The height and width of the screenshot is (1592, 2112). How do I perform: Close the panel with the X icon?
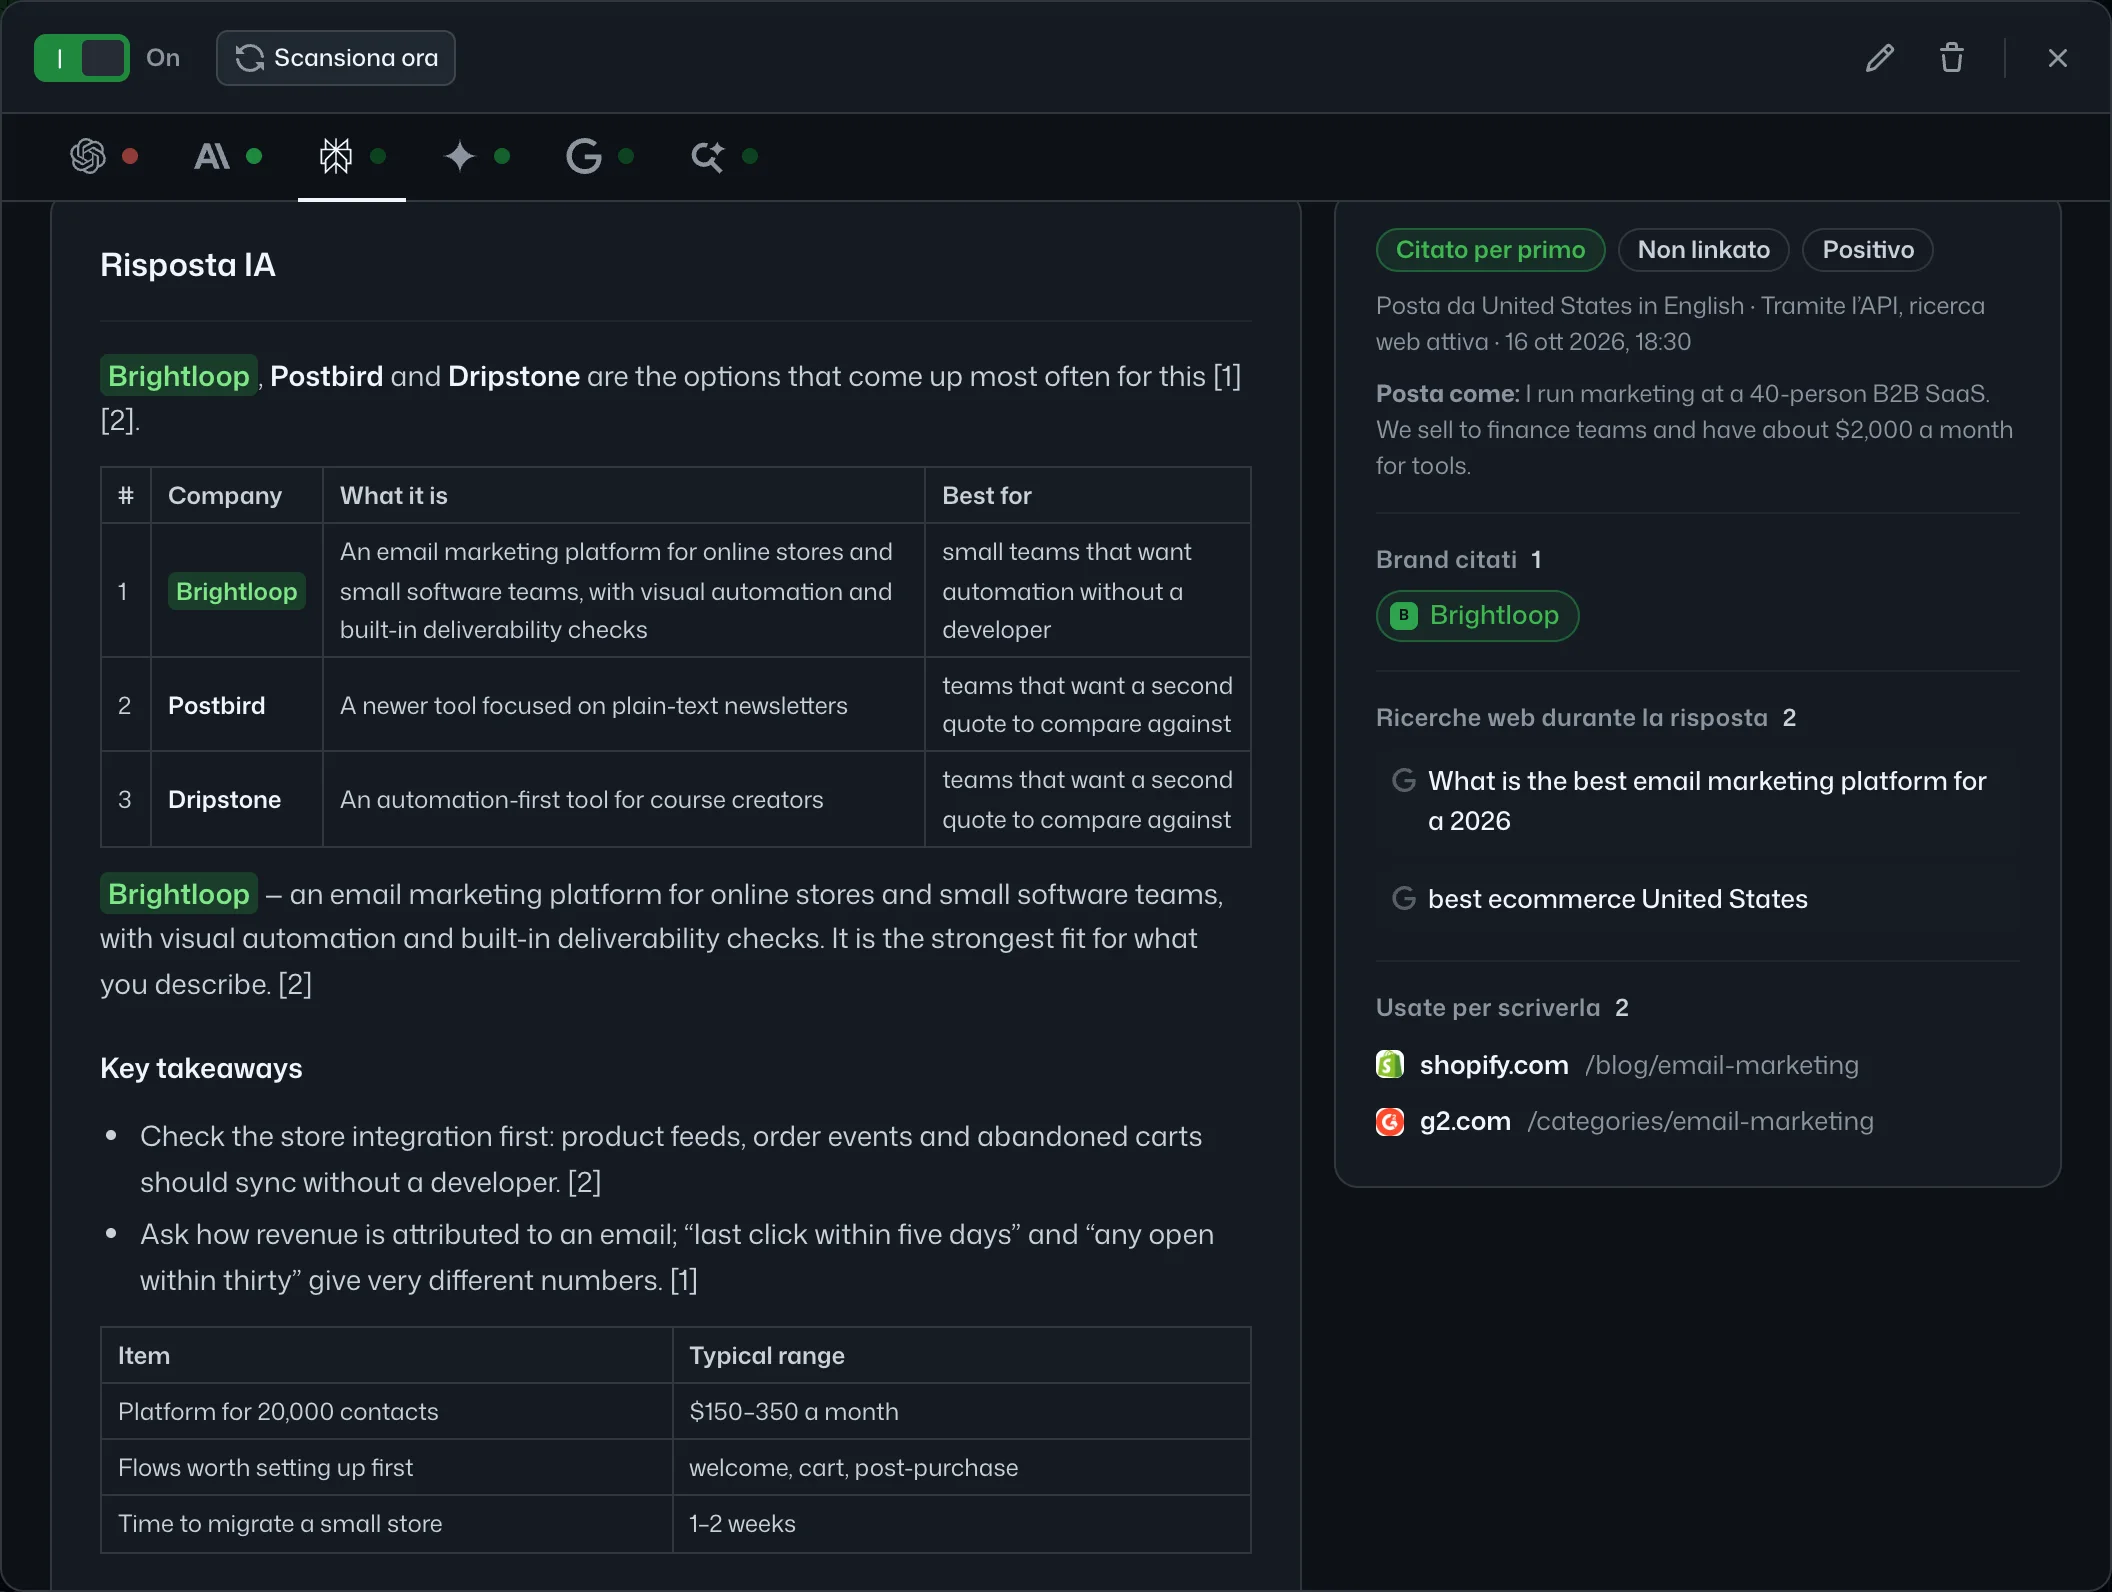(x=2057, y=58)
